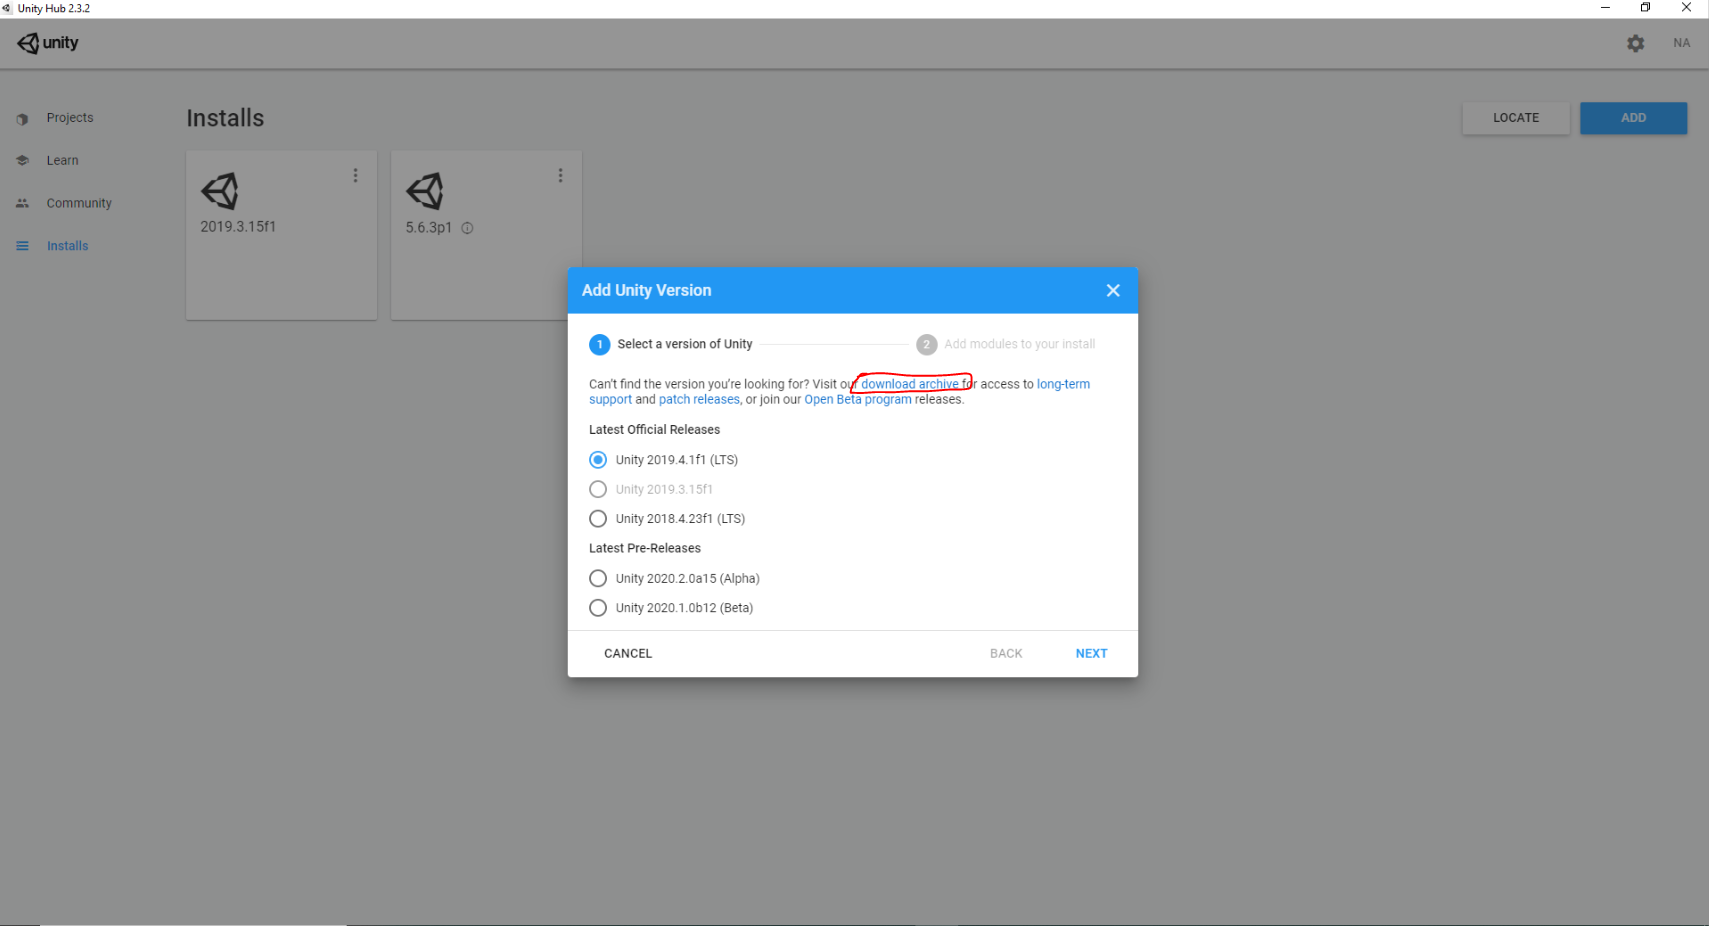
Task: Click info icon next to 5.6.3p1
Action: 467,228
